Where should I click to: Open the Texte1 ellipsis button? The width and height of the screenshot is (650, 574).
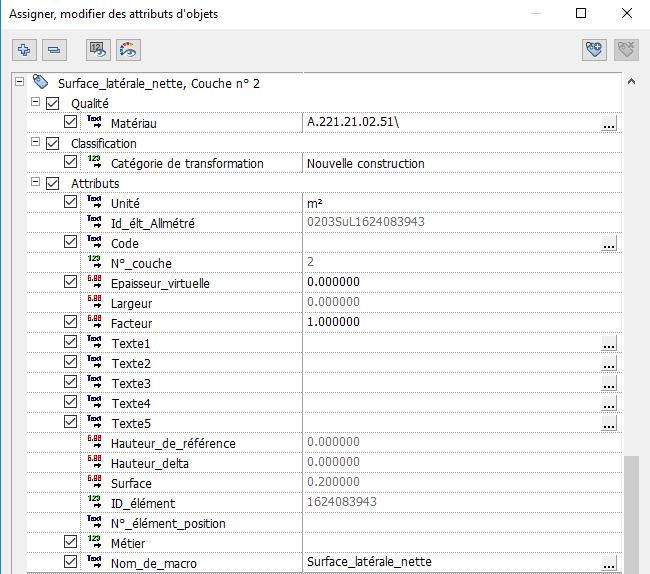click(609, 343)
